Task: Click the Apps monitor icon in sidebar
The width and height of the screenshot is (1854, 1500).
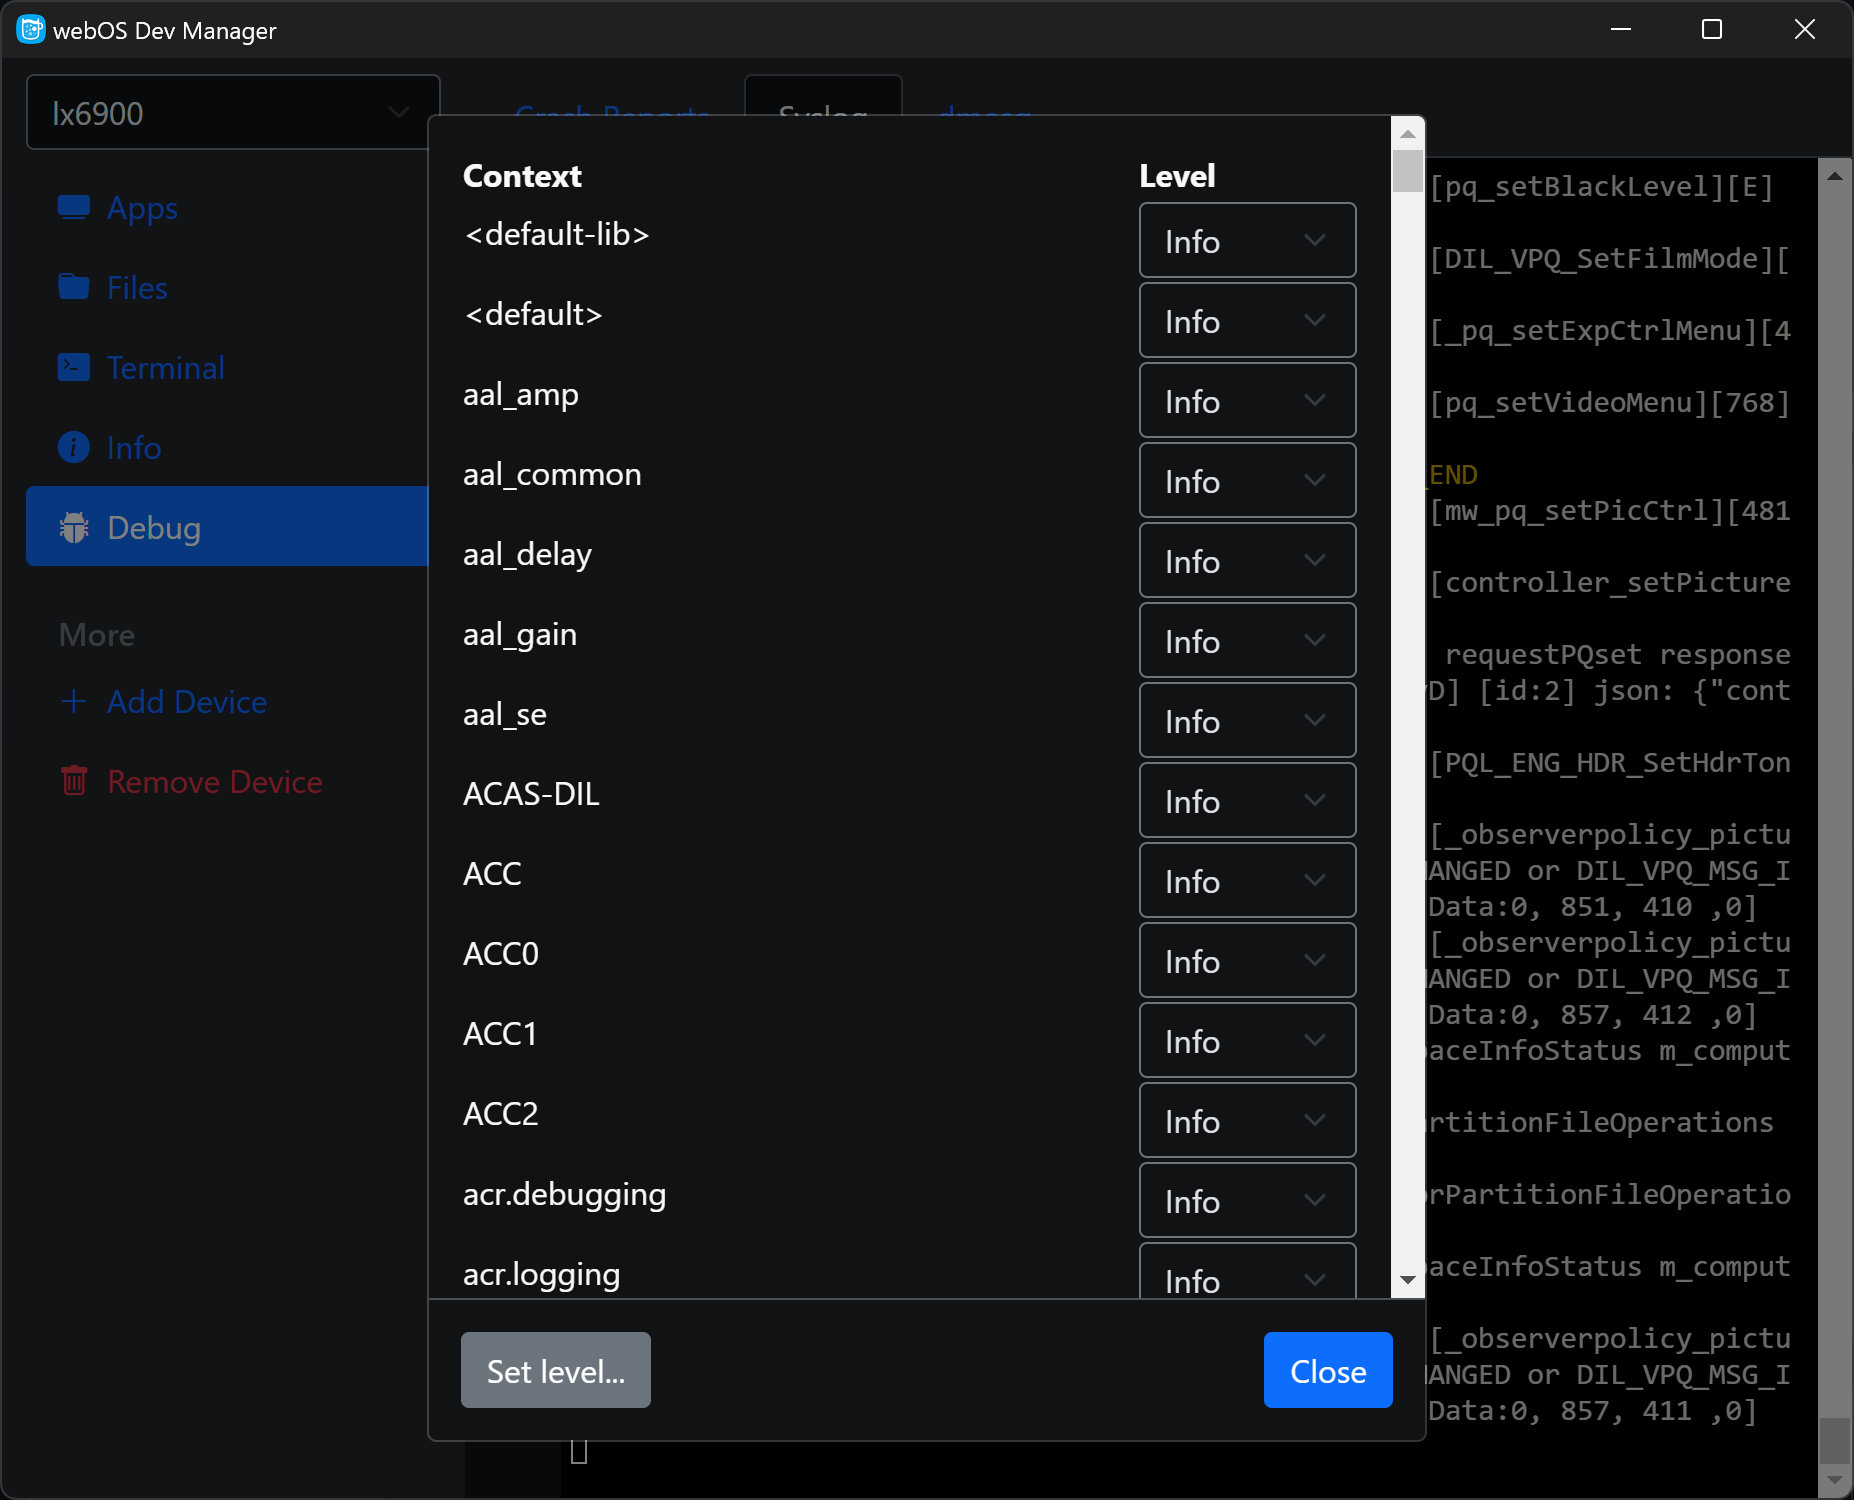Action: (74, 208)
